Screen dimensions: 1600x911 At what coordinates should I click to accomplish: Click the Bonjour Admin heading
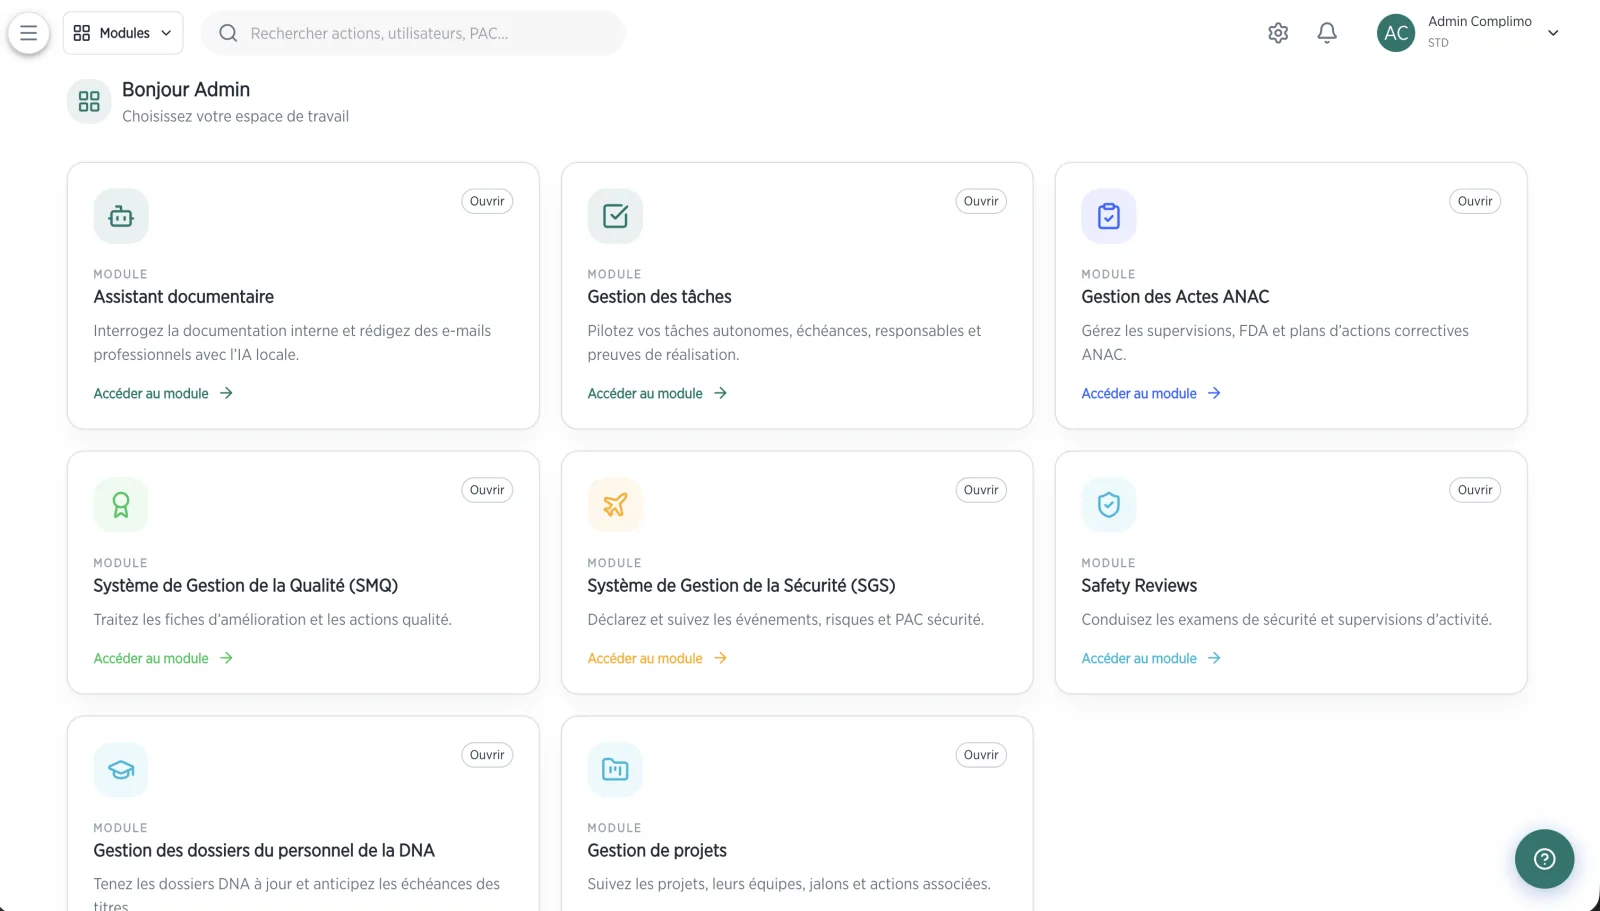(x=186, y=90)
